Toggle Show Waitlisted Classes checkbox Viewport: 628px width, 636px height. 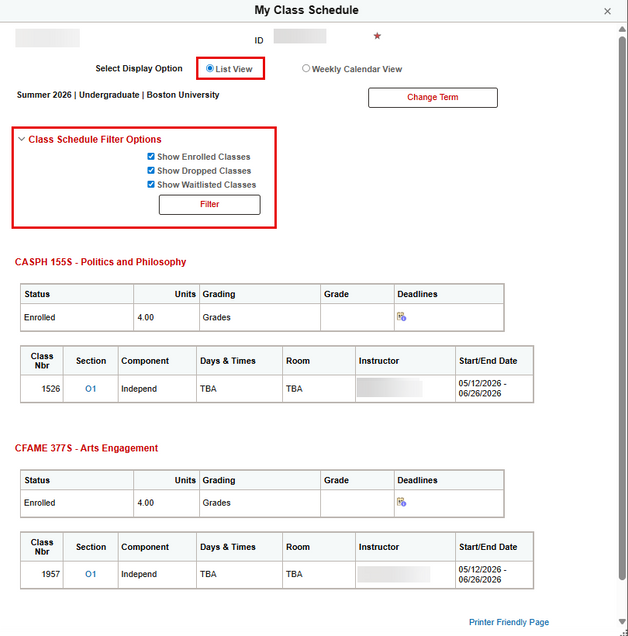(x=151, y=185)
